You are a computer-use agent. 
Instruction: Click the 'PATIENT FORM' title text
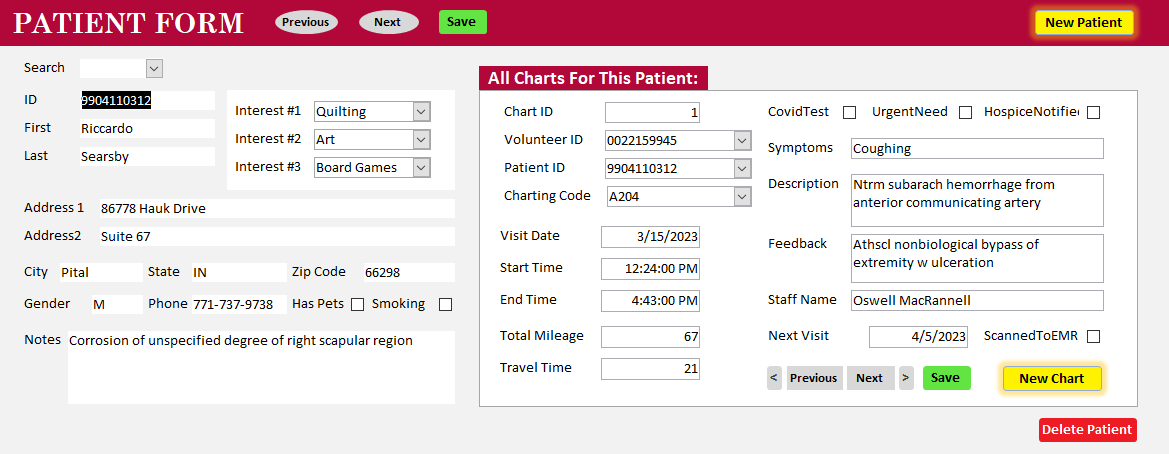(129, 22)
